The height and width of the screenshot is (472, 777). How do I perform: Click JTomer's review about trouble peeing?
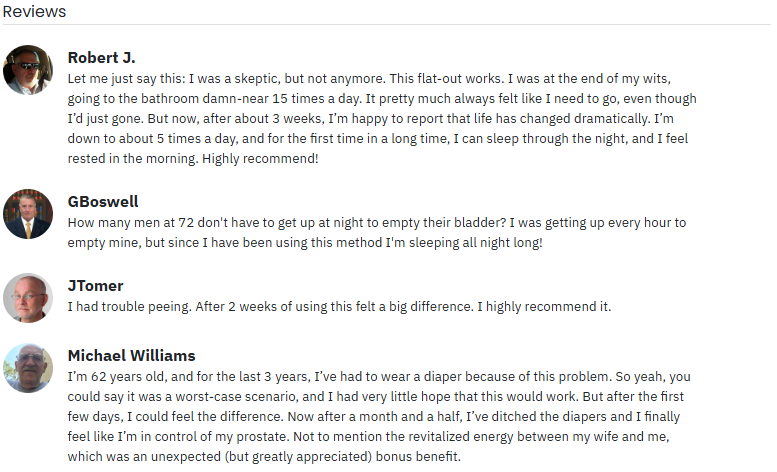pos(339,307)
